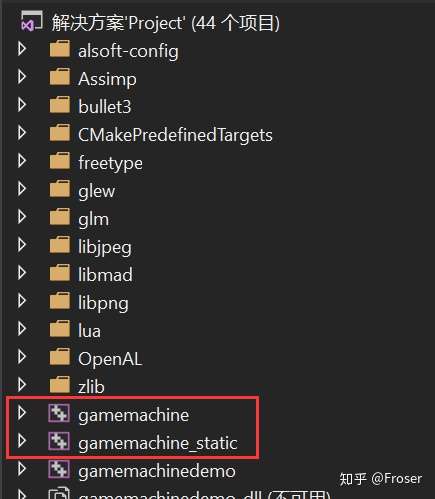Expand the freetype folder arrow
Viewport: 435px width, 499px height.
(22, 161)
